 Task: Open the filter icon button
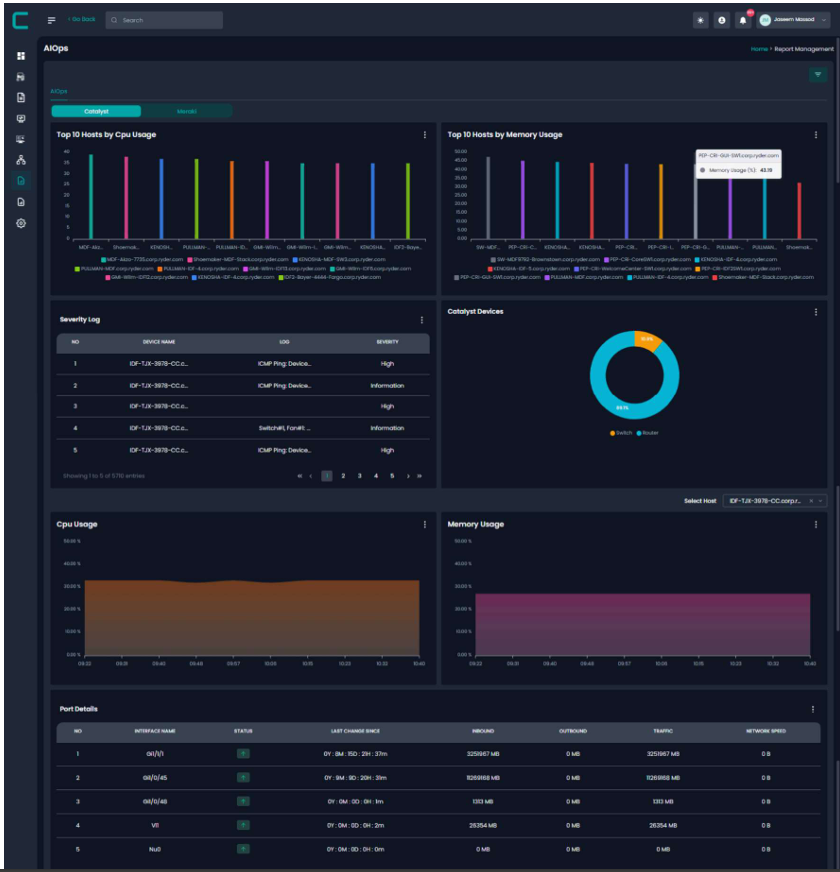818,75
